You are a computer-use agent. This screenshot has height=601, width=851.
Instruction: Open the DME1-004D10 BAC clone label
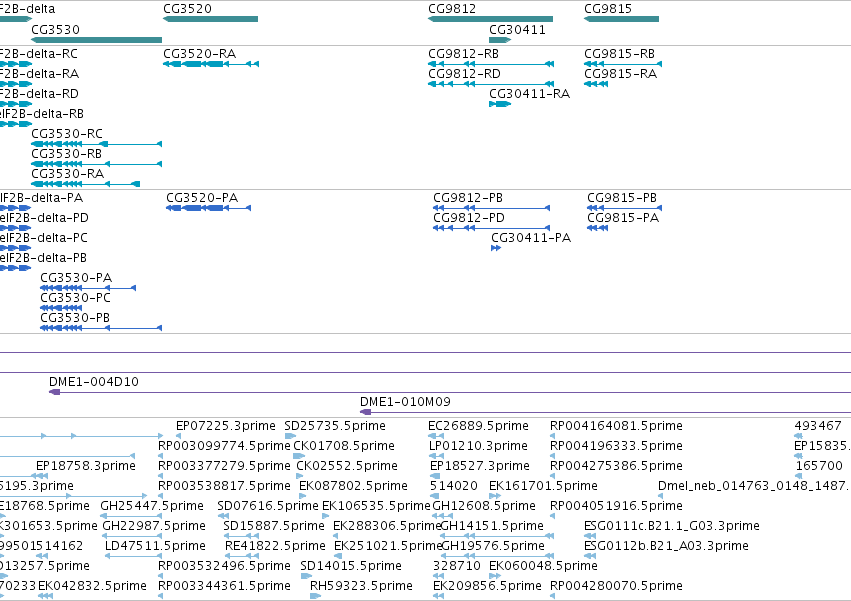pyautogui.click(x=94, y=382)
